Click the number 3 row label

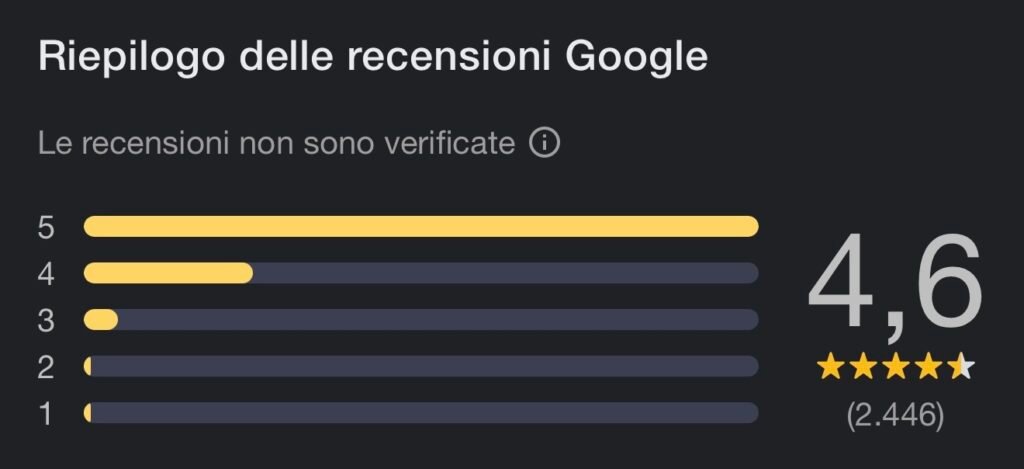pos(46,320)
